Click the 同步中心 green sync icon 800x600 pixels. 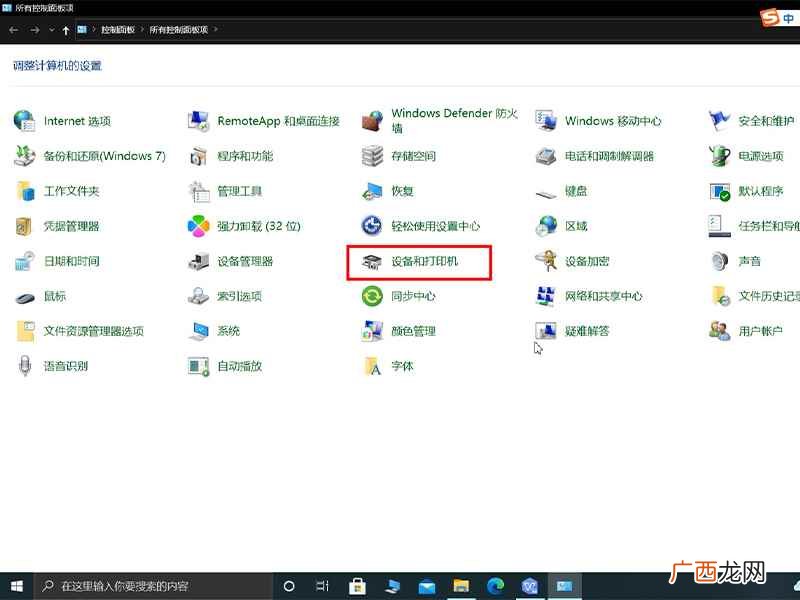coord(372,296)
